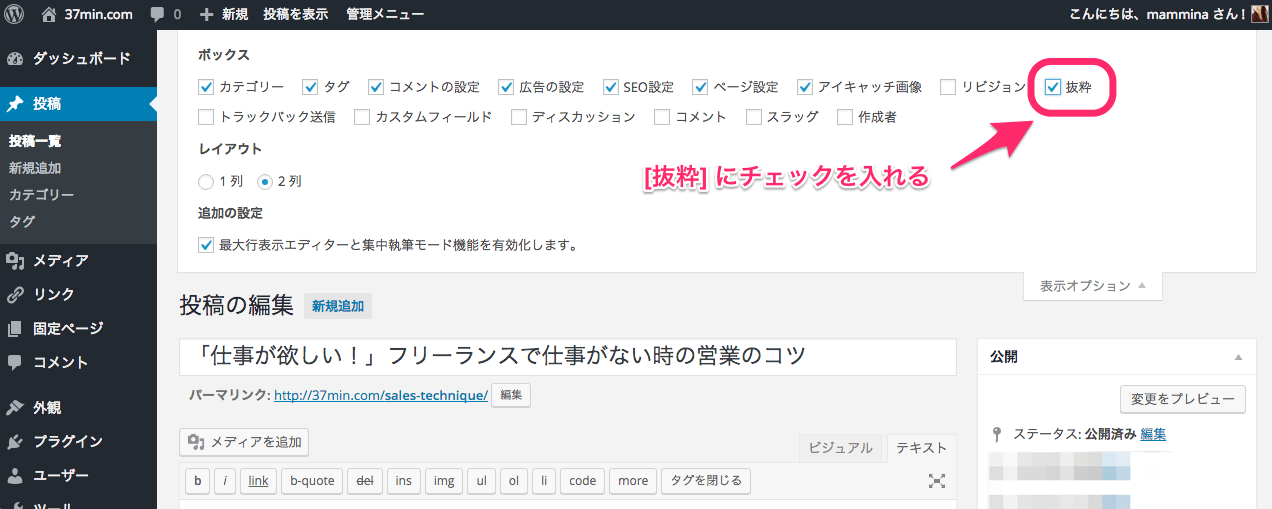Click the ダッシュボード gauge icon
This screenshot has height=509, width=1272.
[15, 58]
